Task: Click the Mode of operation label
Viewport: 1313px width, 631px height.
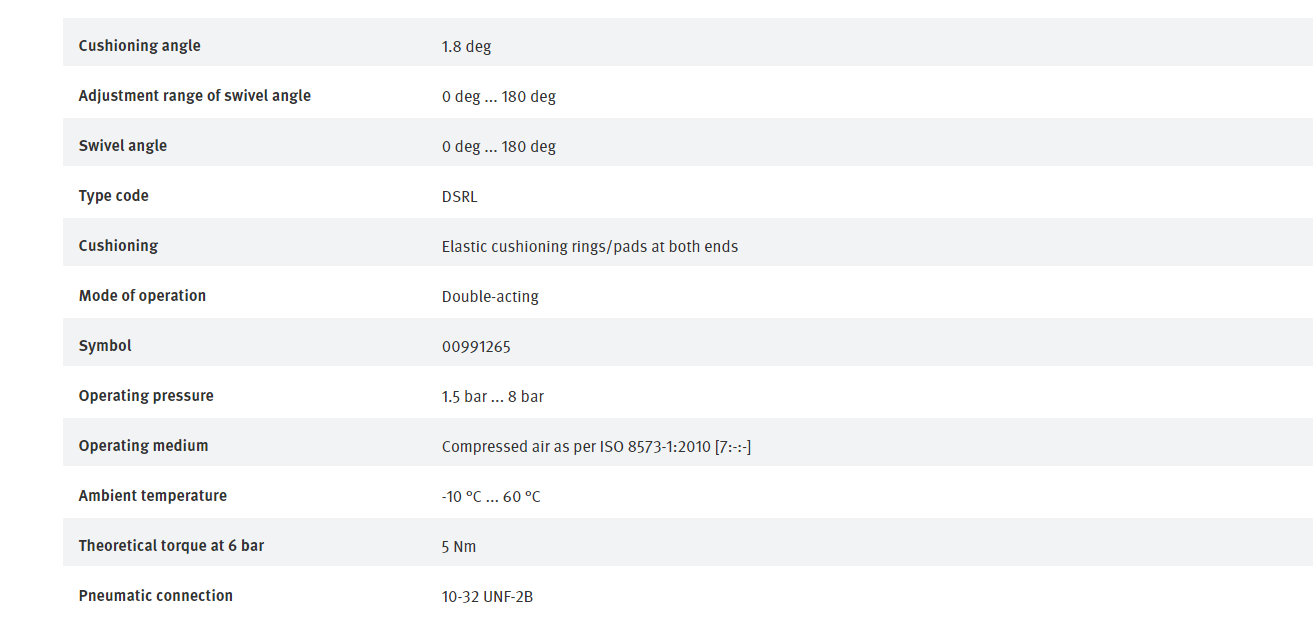Action: pyautogui.click(x=142, y=296)
